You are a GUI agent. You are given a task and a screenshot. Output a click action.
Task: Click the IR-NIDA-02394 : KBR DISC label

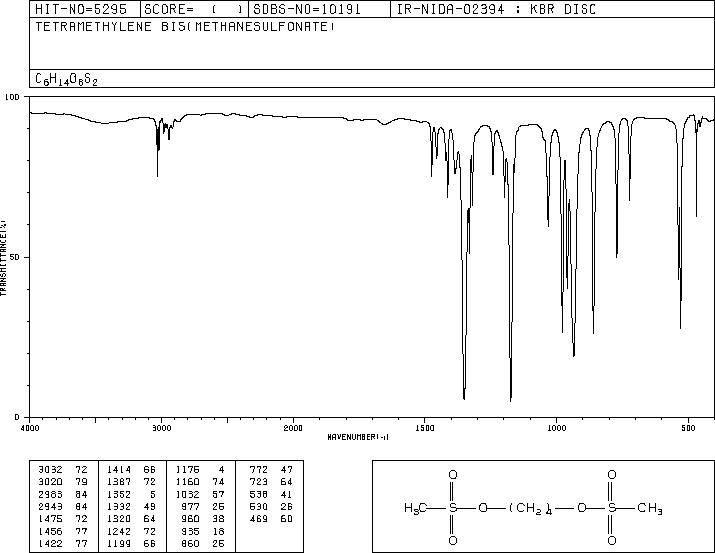(x=496, y=9)
